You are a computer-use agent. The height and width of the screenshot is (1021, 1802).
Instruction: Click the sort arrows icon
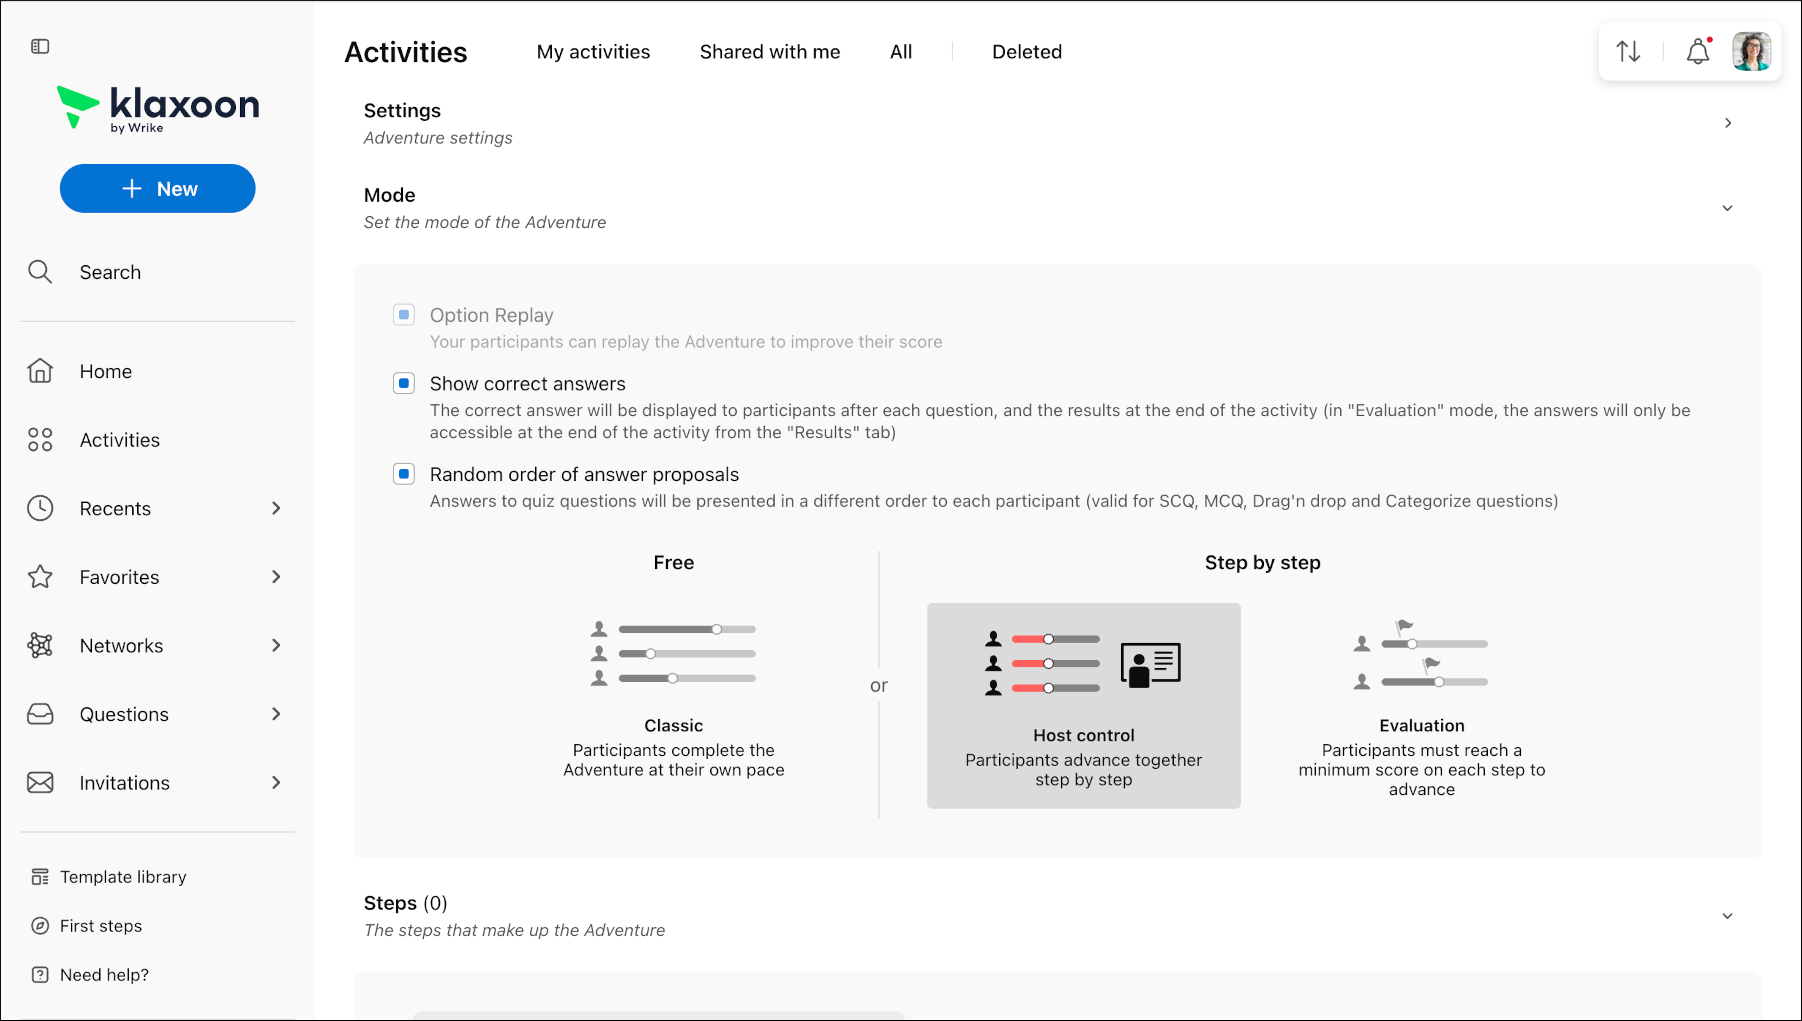tap(1628, 51)
